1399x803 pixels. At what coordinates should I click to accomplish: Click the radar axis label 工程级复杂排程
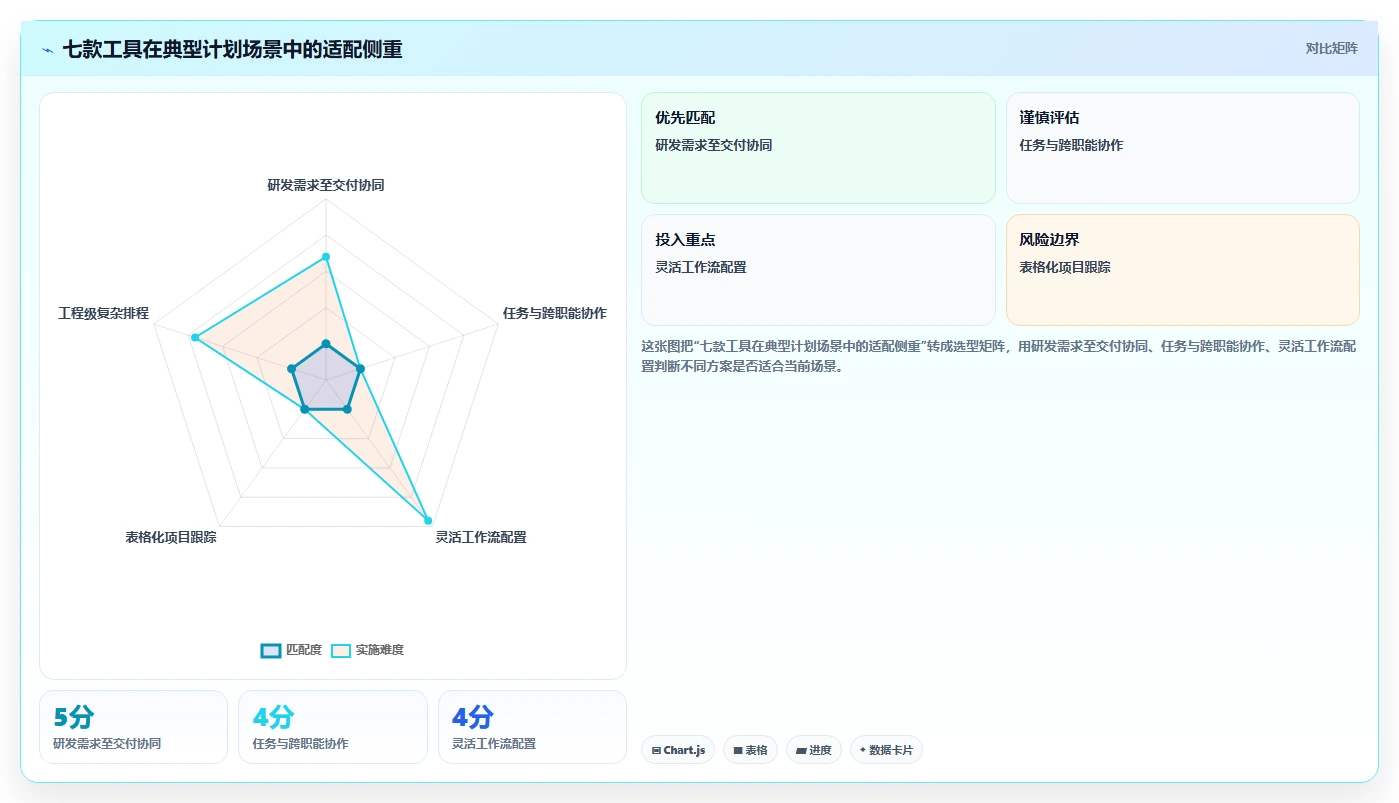click(x=103, y=313)
